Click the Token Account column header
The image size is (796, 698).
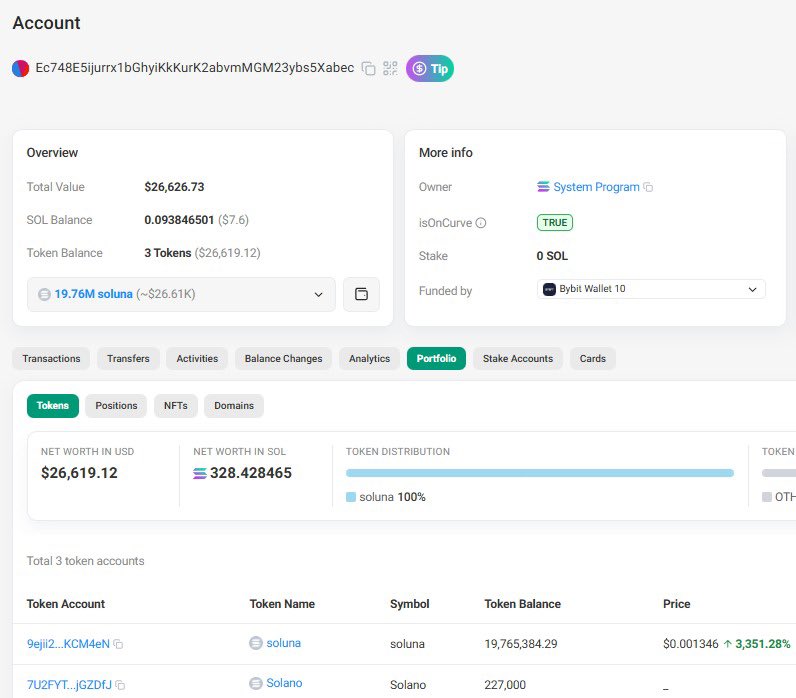point(65,604)
